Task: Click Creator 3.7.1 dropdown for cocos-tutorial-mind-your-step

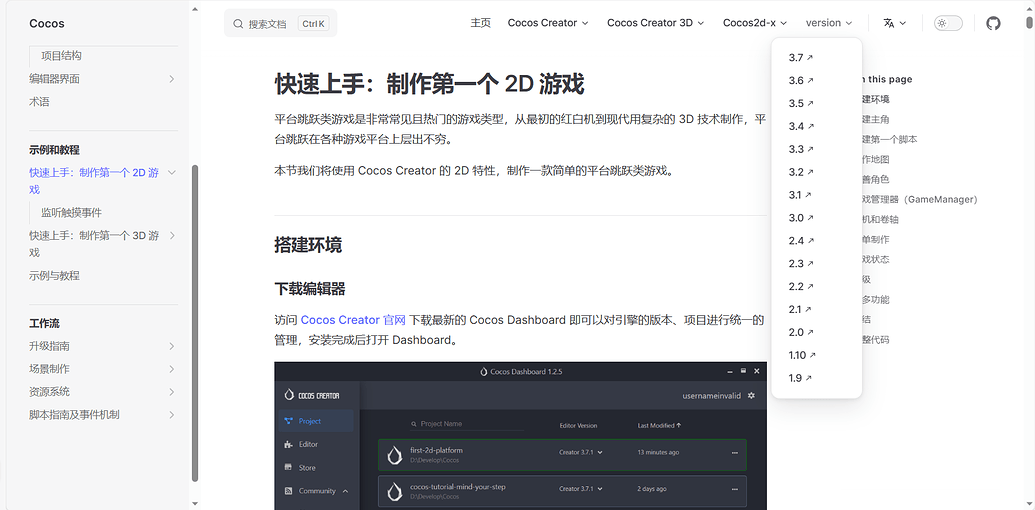Action: click(581, 489)
